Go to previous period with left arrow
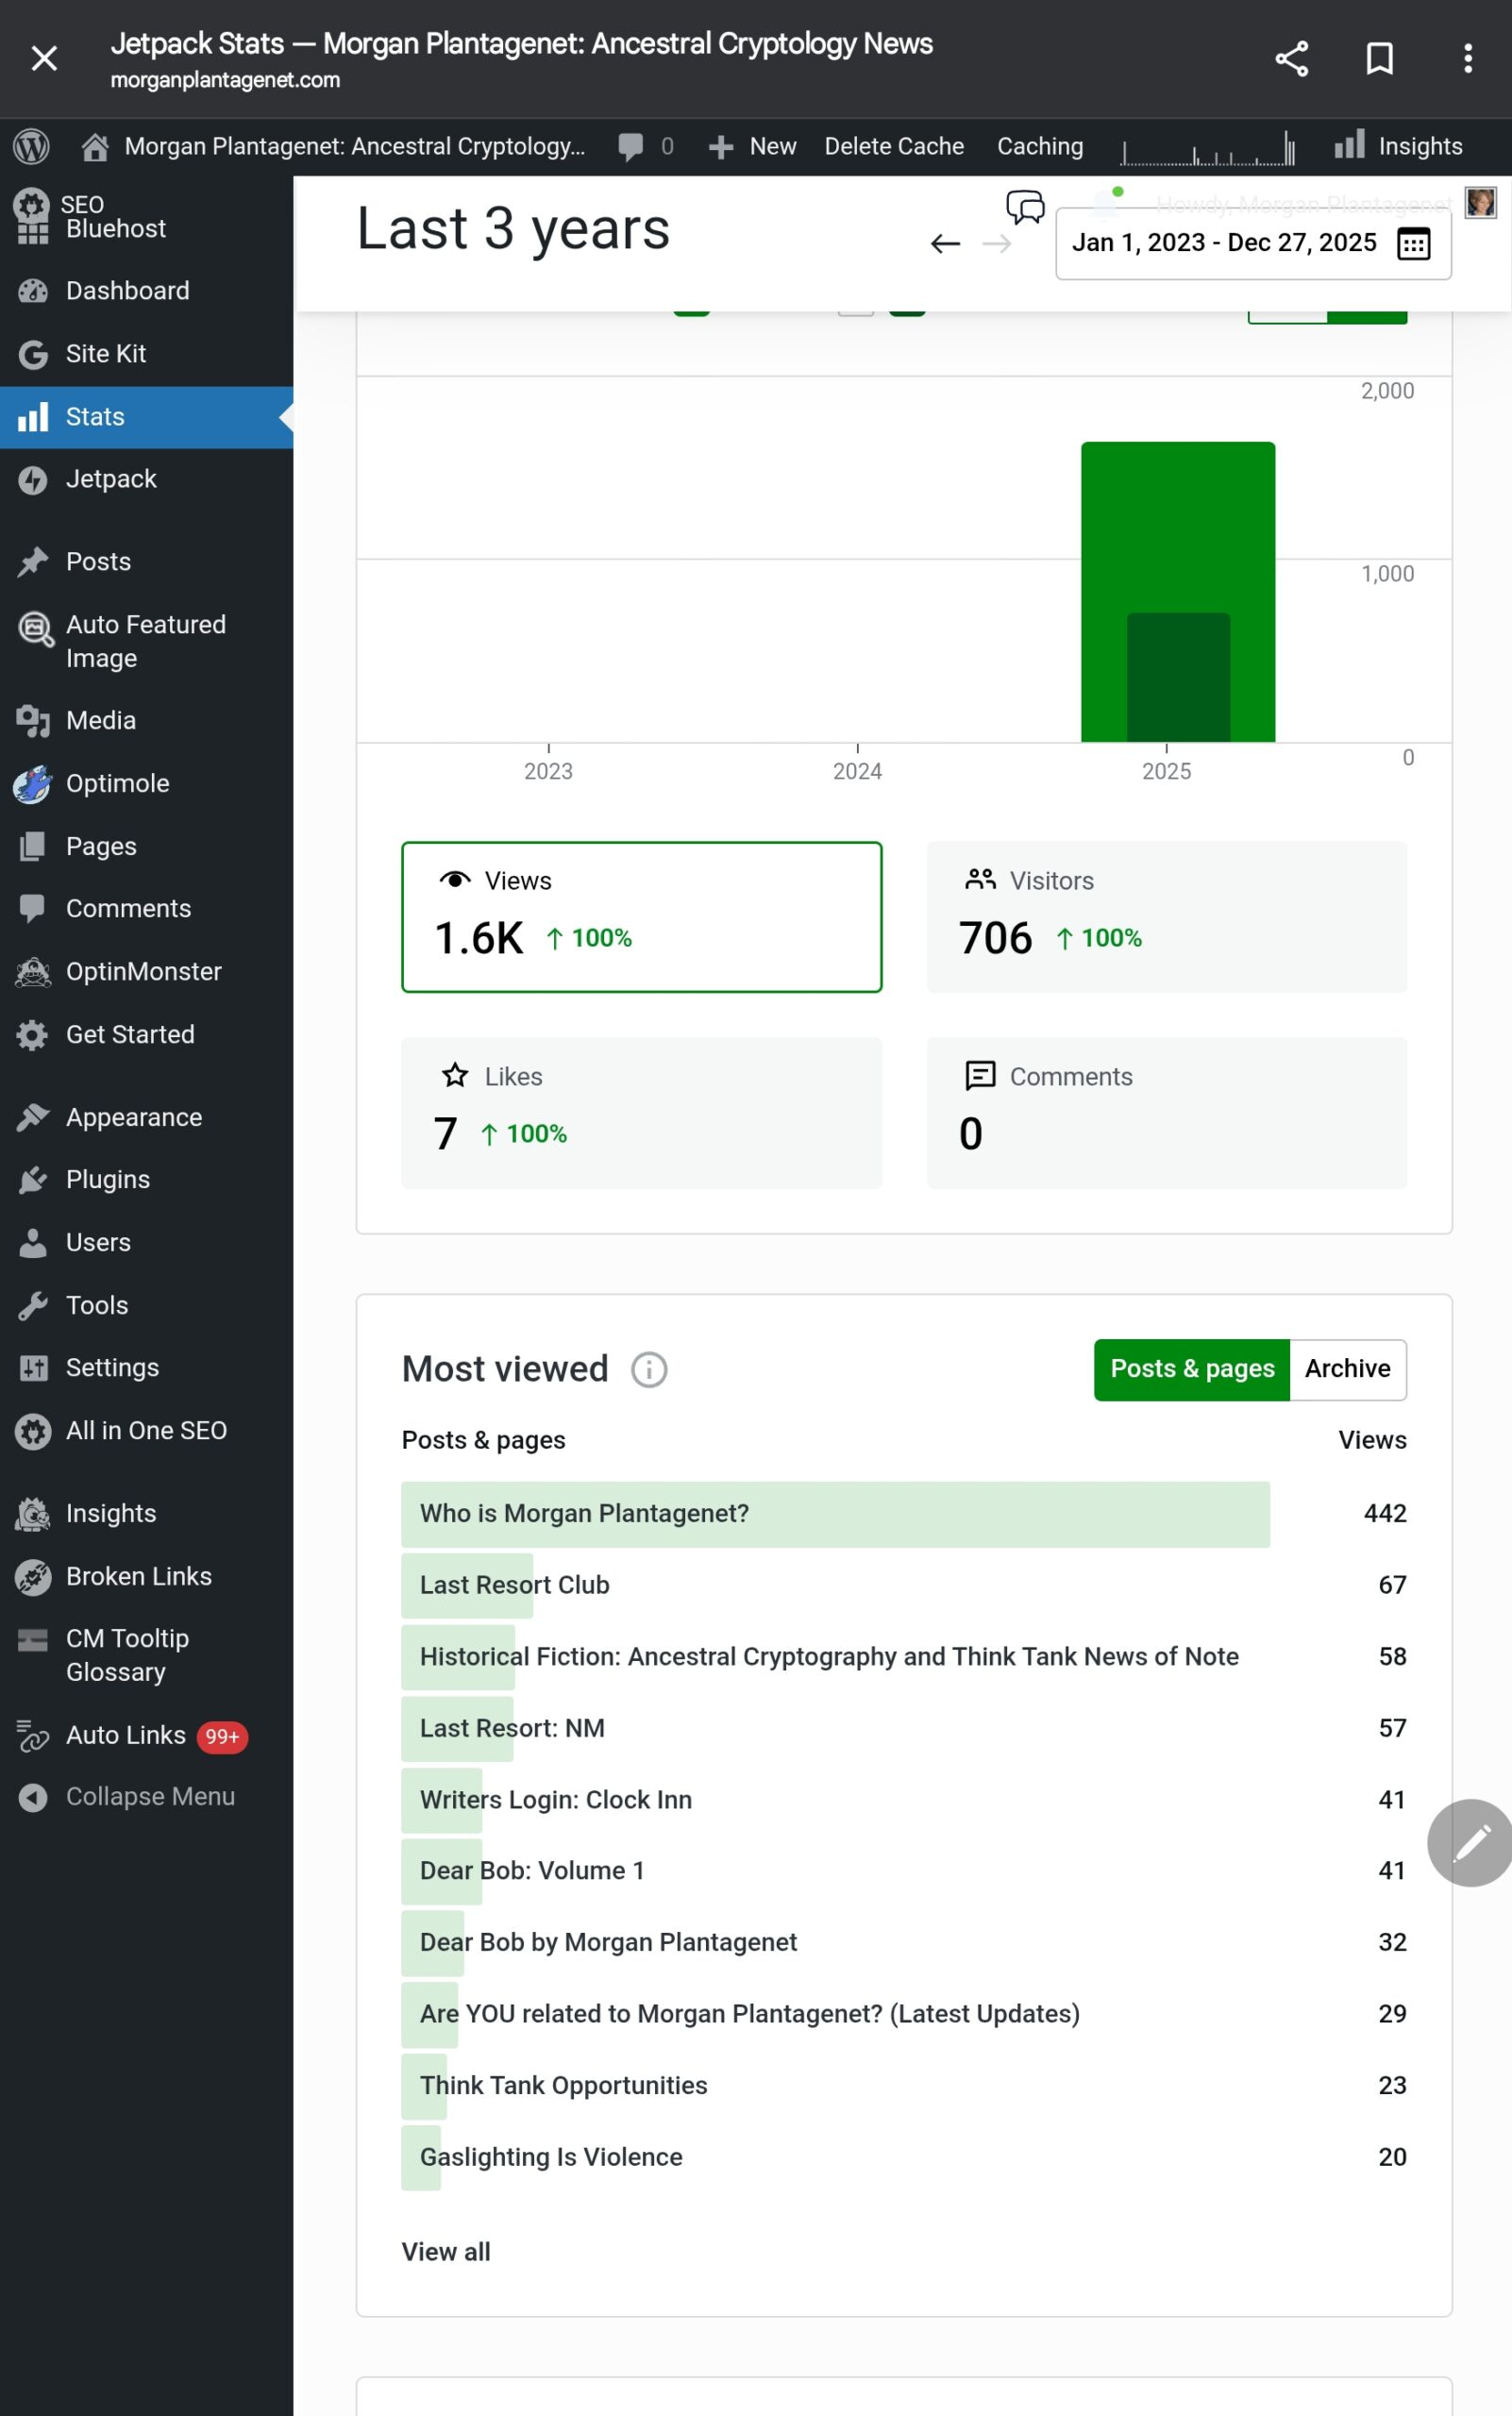Image resolution: width=1512 pixels, height=2416 pixels. pos(945,243)
